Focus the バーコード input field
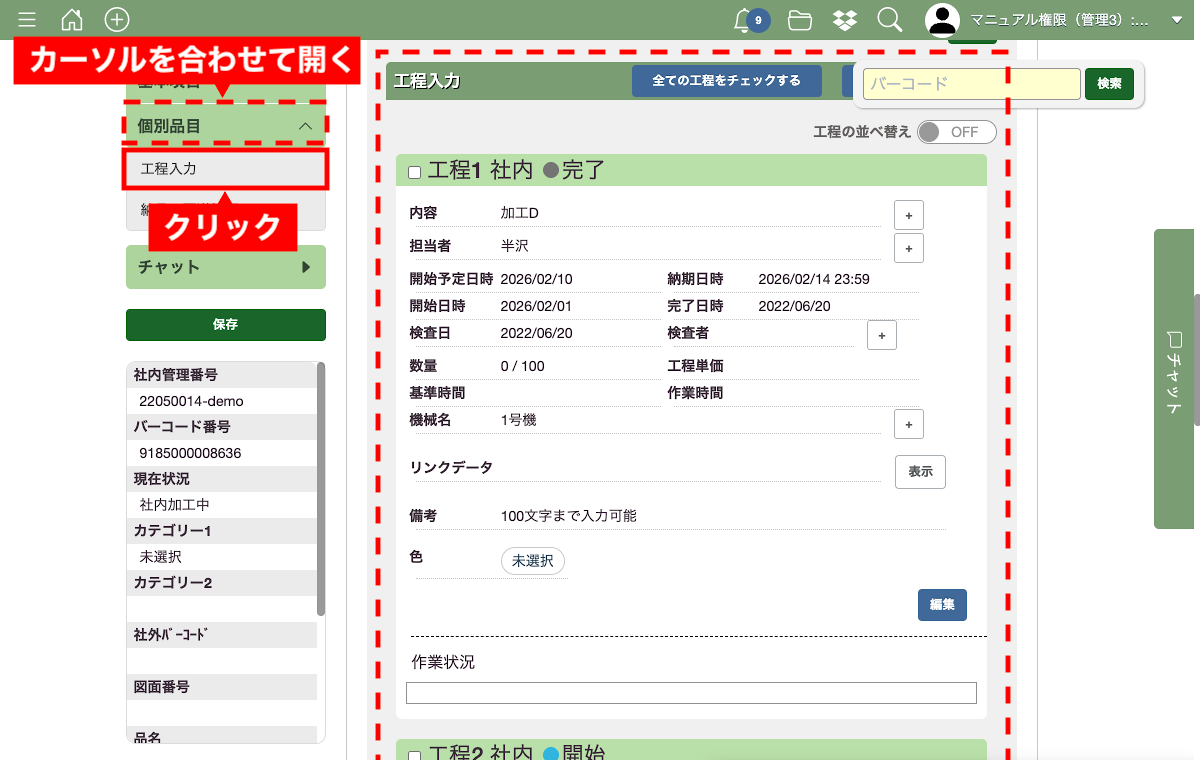The width and height of the screenshot is (1200, 760). (971, 84)
